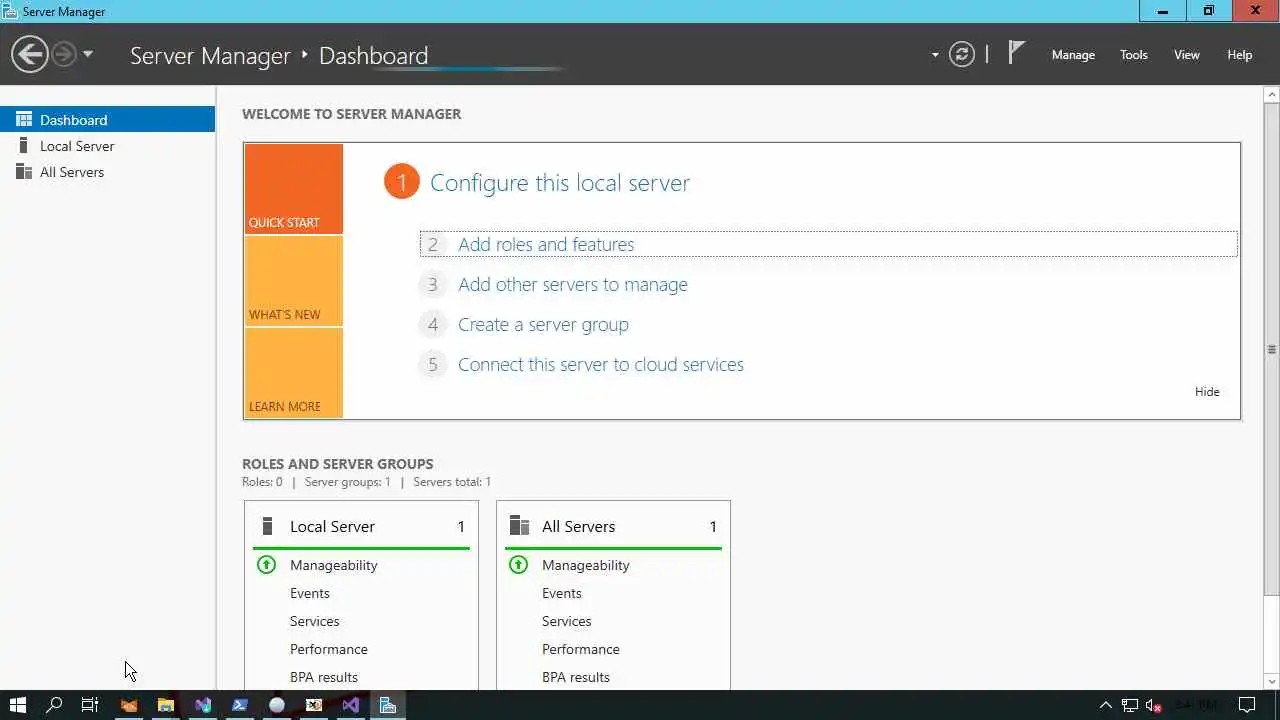Select Dashboard in the left navigation
Screen dimensions: 1280x720
pos(107,119)
